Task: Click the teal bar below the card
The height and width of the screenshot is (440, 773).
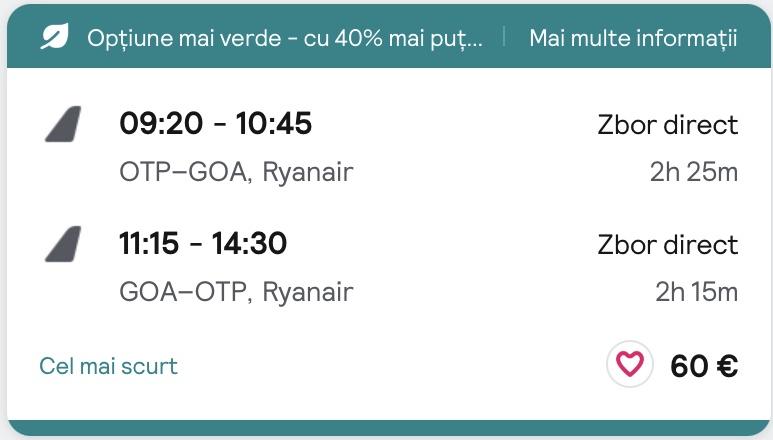Action: 386,429
